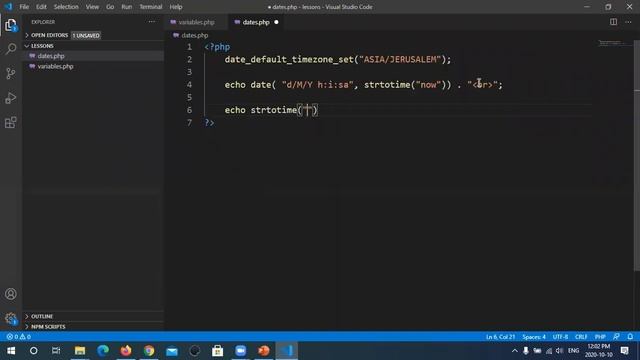Open the Windows Start menu
The height and width of the screenshot is (360, 640).
pos(11,351)
